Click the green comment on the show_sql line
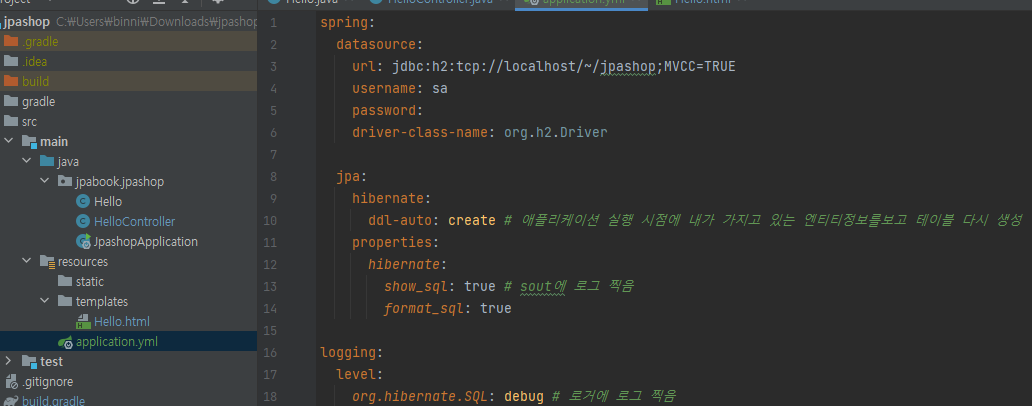The height and width of the screenshot is (406, 1032). (568, 286)
